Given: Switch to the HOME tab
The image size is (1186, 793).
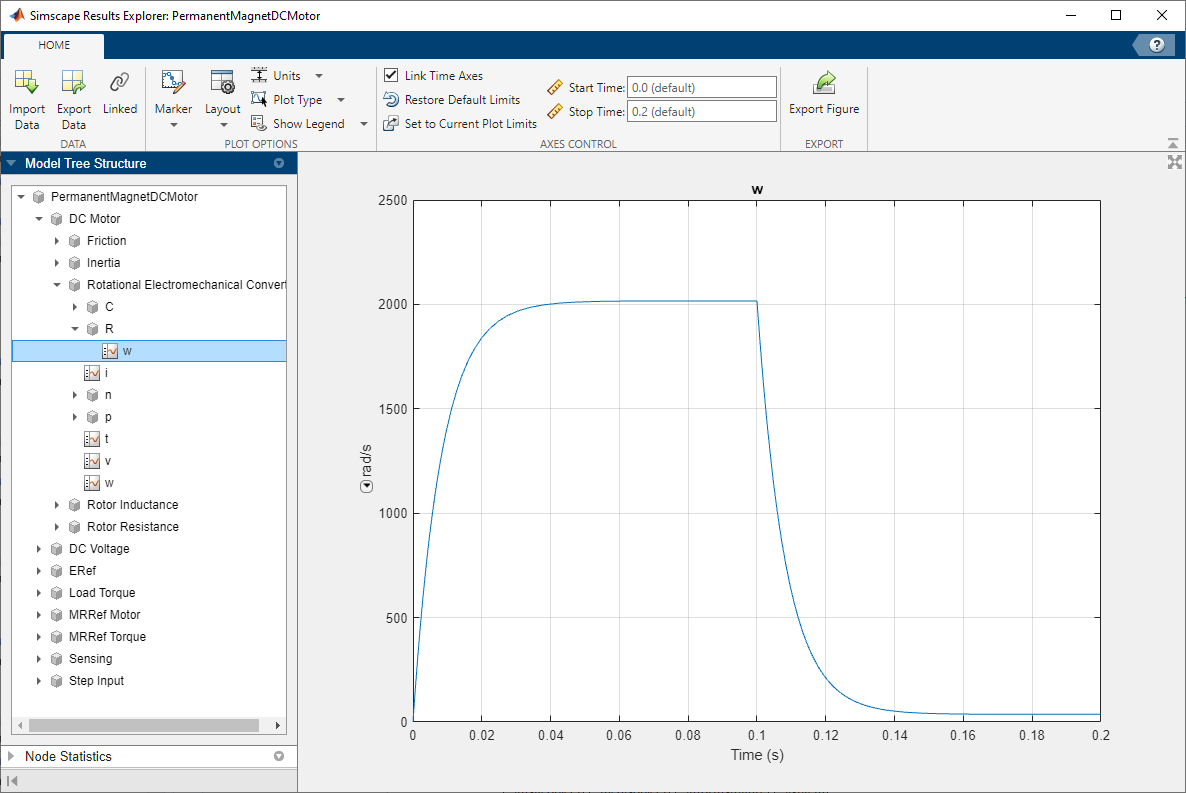Looking at the screenshot, I should point(53,45).
